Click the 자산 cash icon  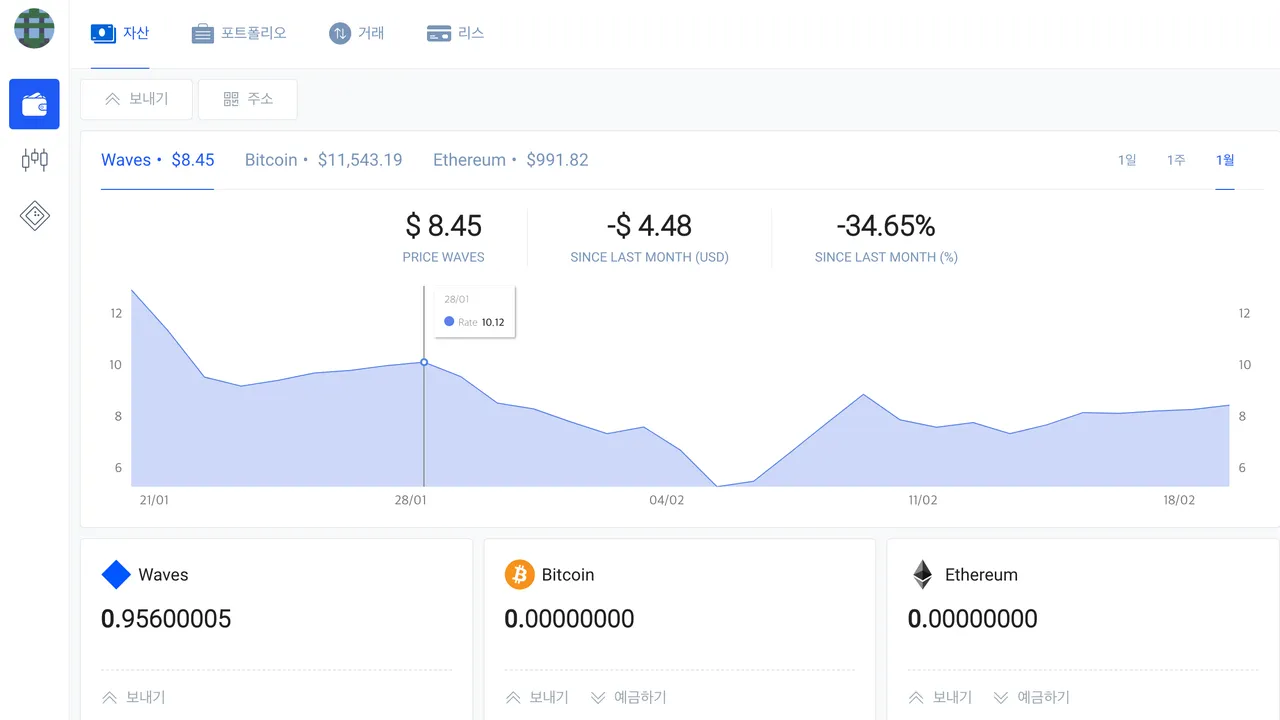coord(103,33)
